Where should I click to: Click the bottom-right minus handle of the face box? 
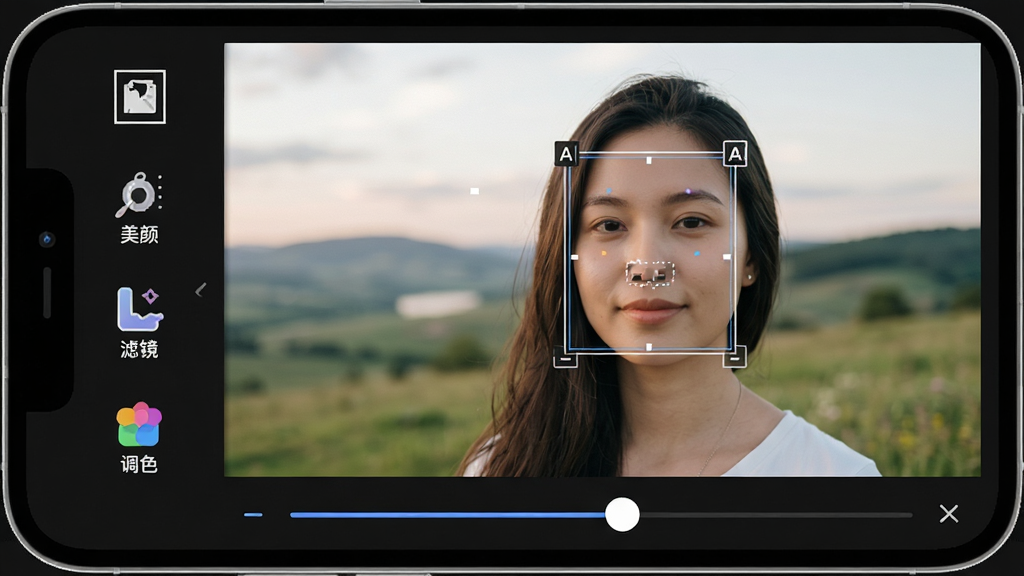click(735, 358)
